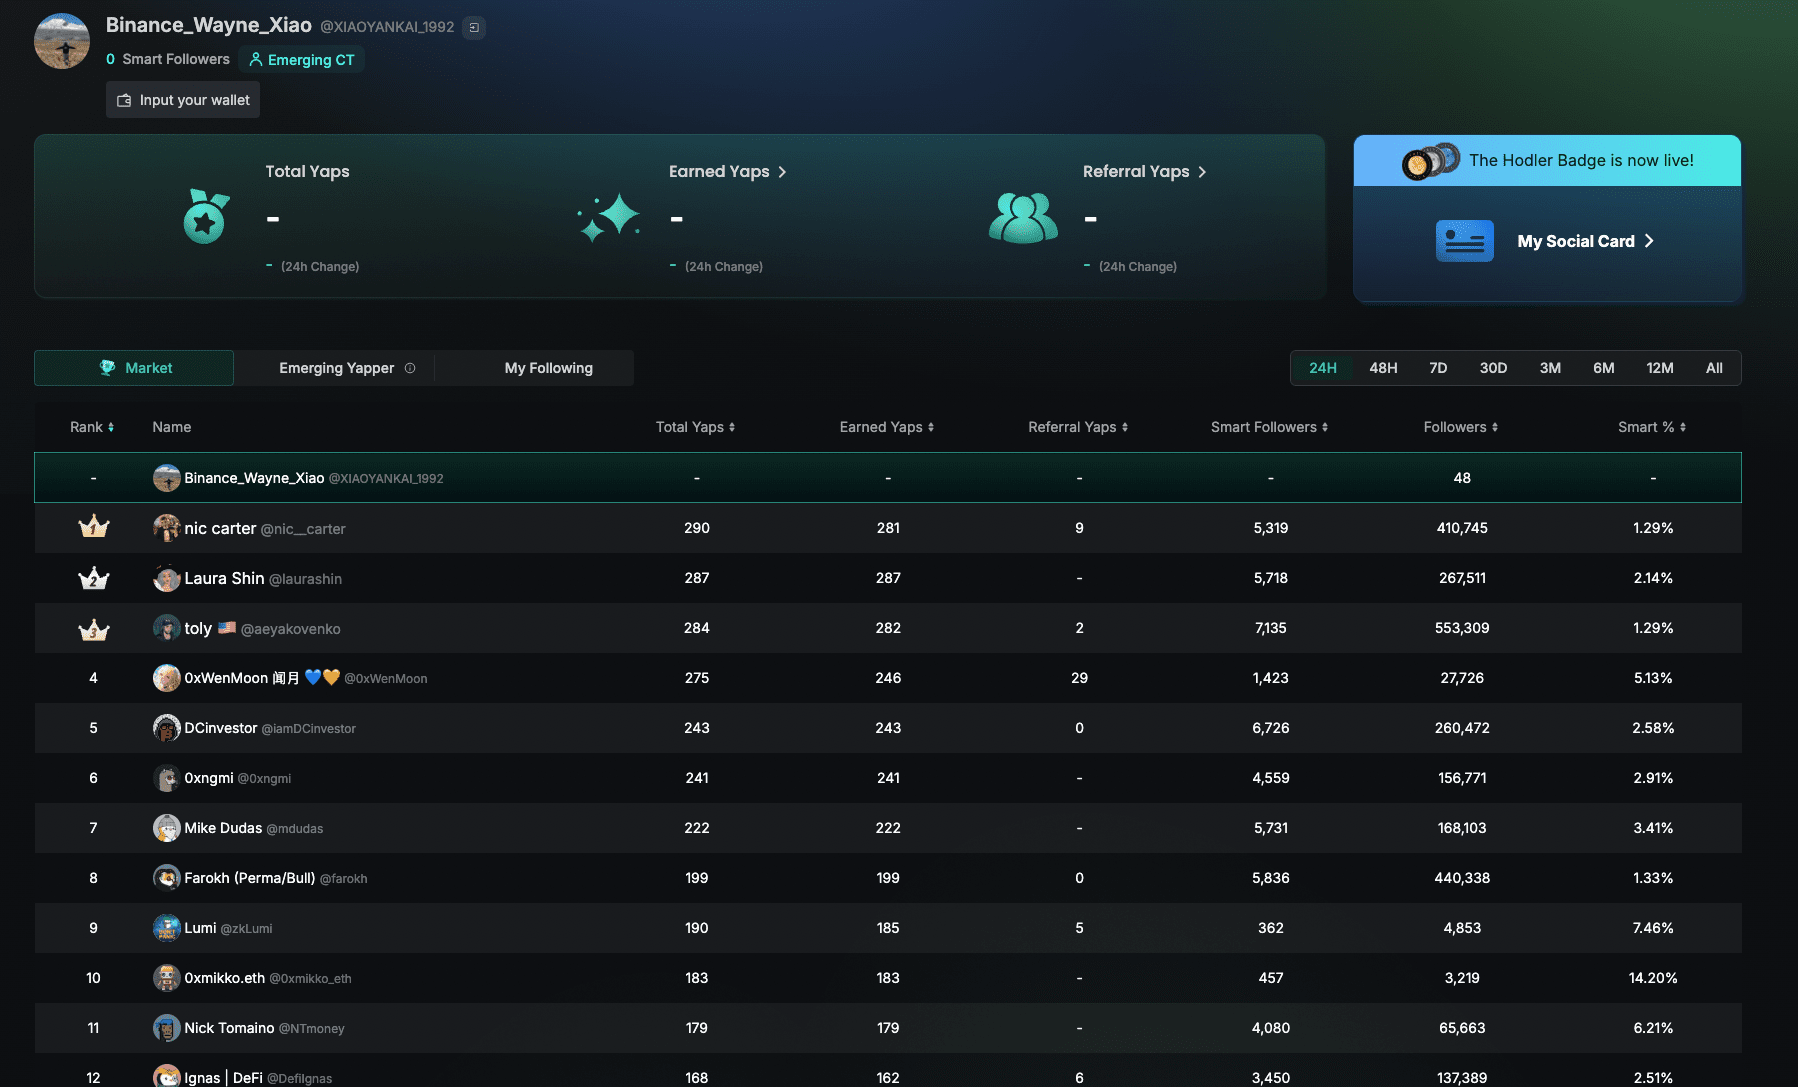The height and width of the screenshot is (1087, 1798).
Task: Click the small icon beside @XIAOYANKAI_1992 handle
Action: click(474, 27)
